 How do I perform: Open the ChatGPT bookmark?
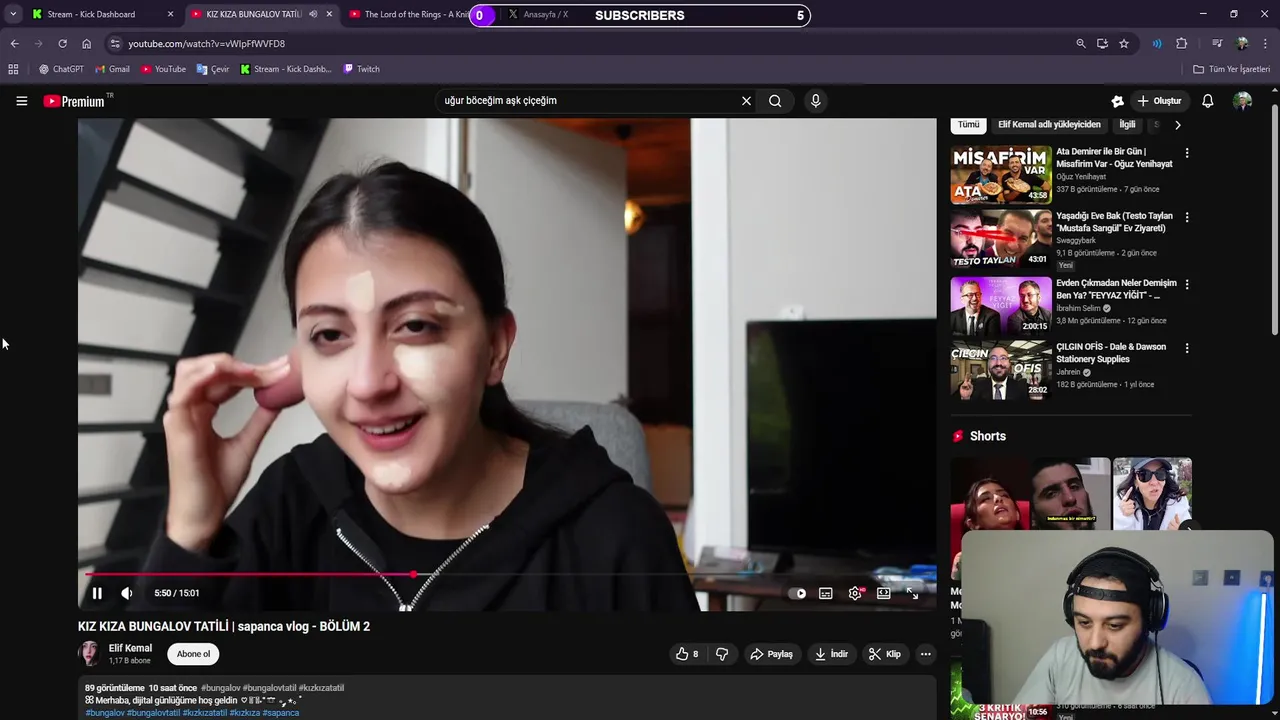(61, 69)
